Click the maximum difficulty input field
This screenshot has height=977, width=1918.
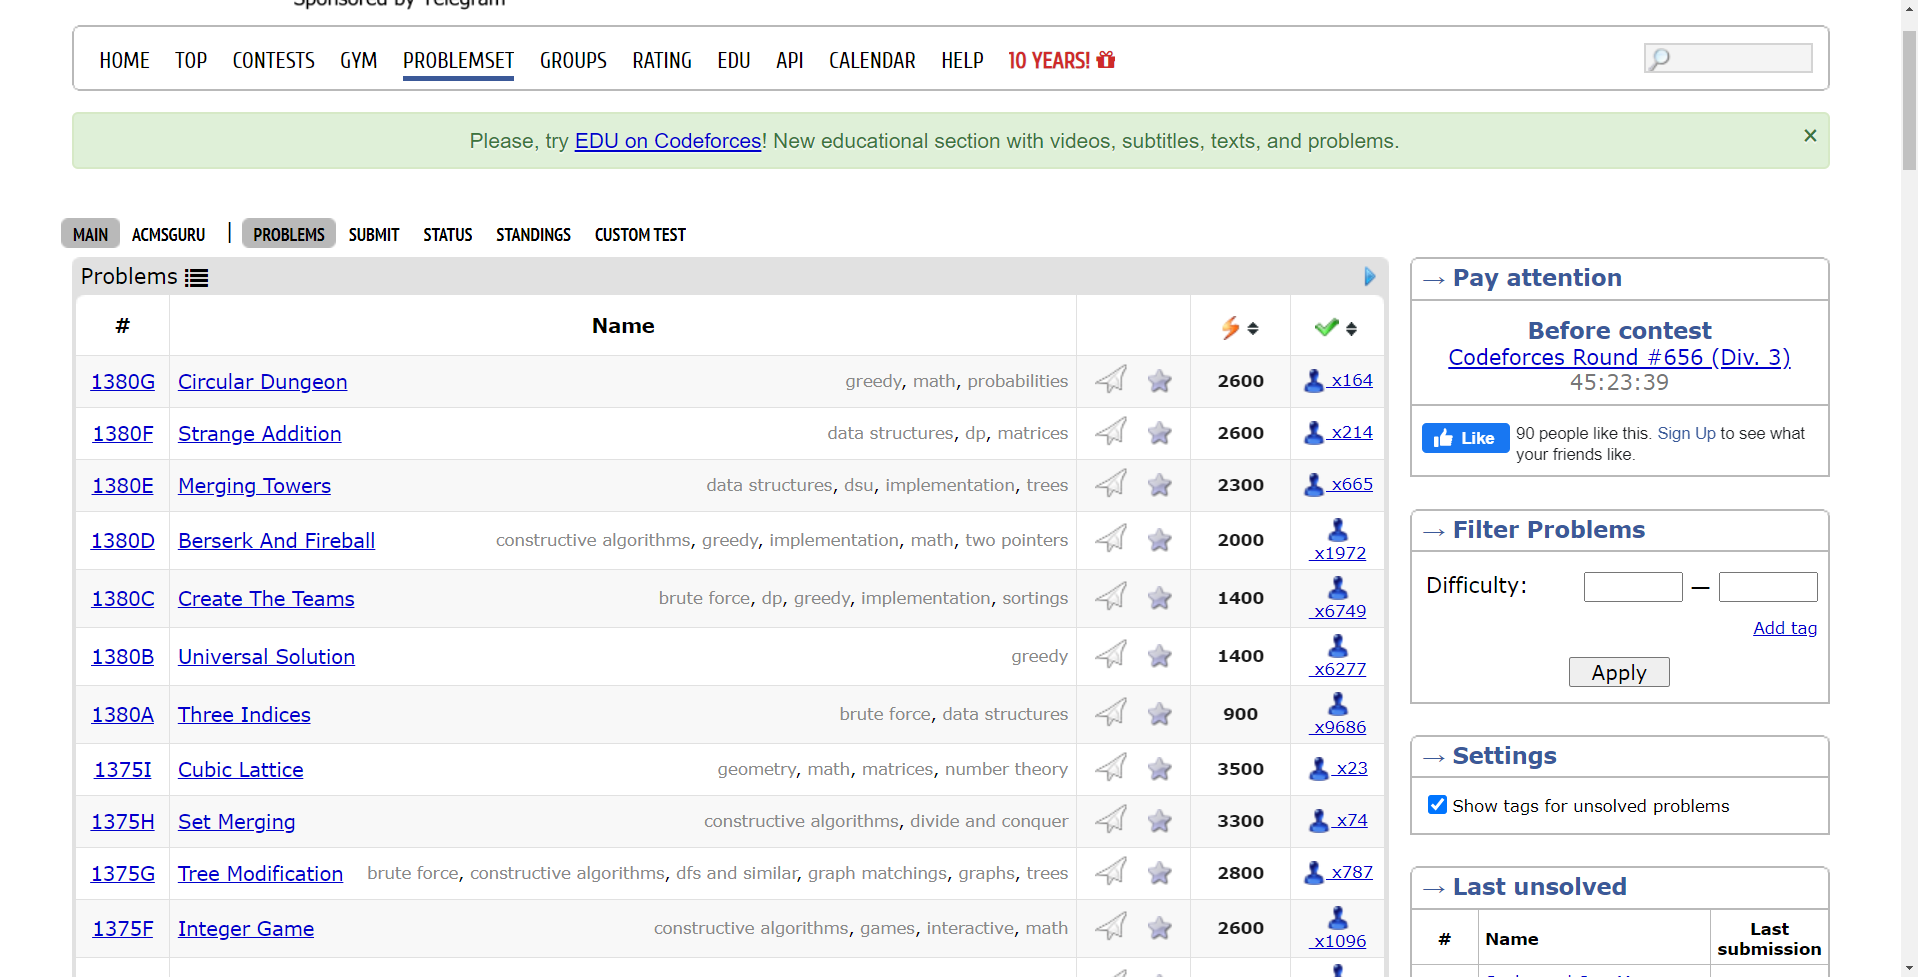click(x=1768, y=587)
